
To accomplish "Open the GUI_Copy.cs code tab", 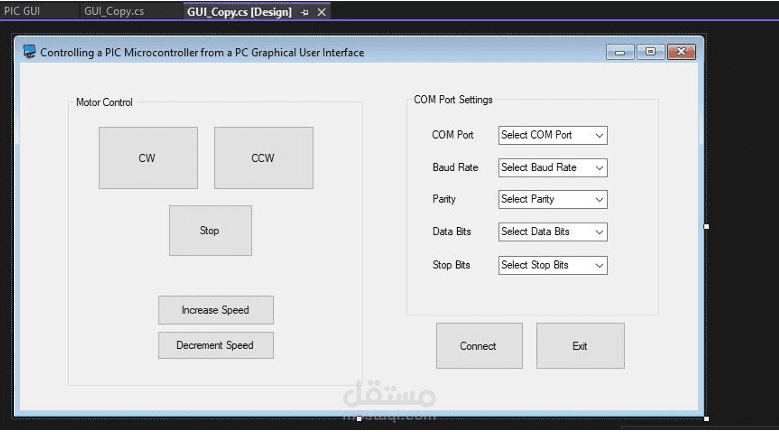I will [x=114, y=11].
